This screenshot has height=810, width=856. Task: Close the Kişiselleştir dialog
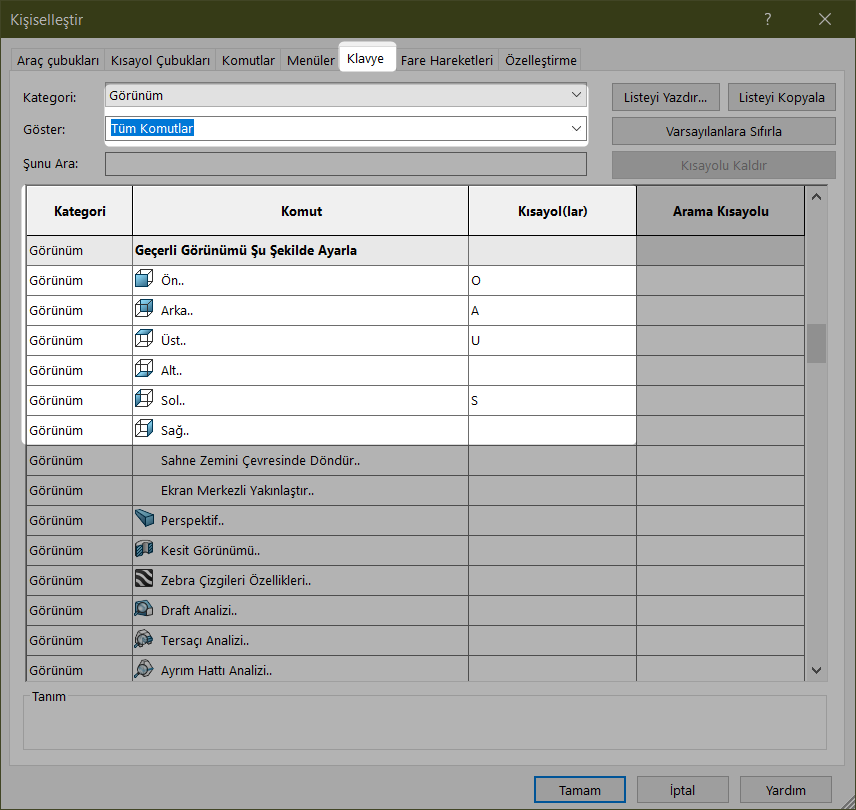[825, 19]
